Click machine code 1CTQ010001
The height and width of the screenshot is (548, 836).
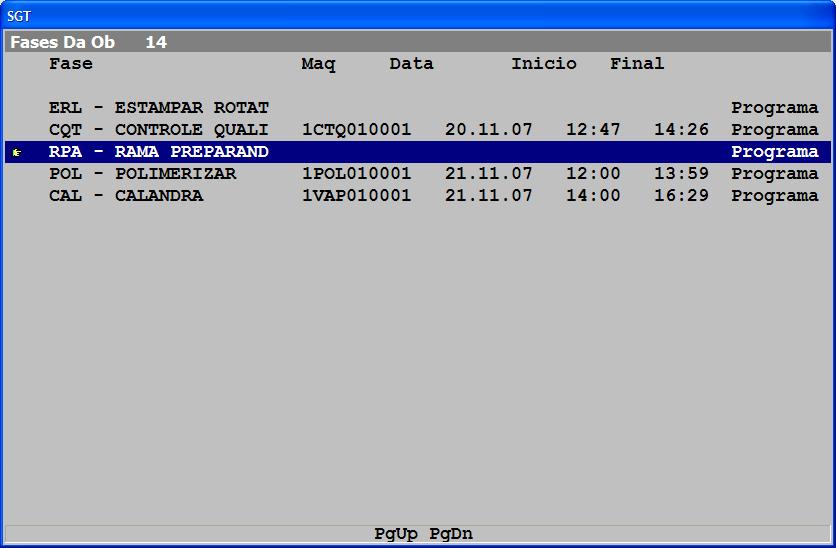pos(356,130)
